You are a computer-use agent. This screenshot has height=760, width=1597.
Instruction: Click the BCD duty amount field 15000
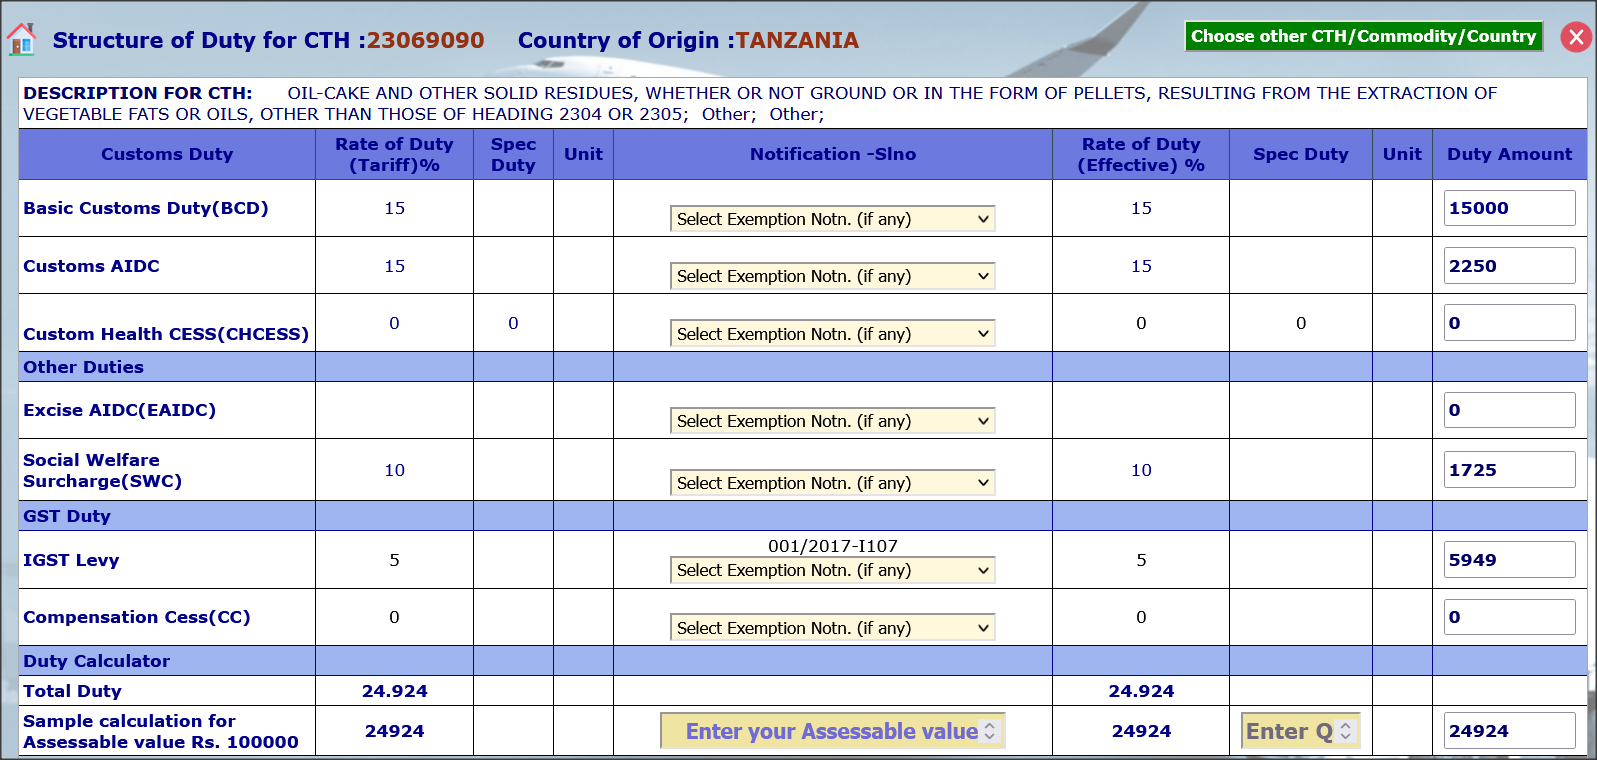point(1509,208)
